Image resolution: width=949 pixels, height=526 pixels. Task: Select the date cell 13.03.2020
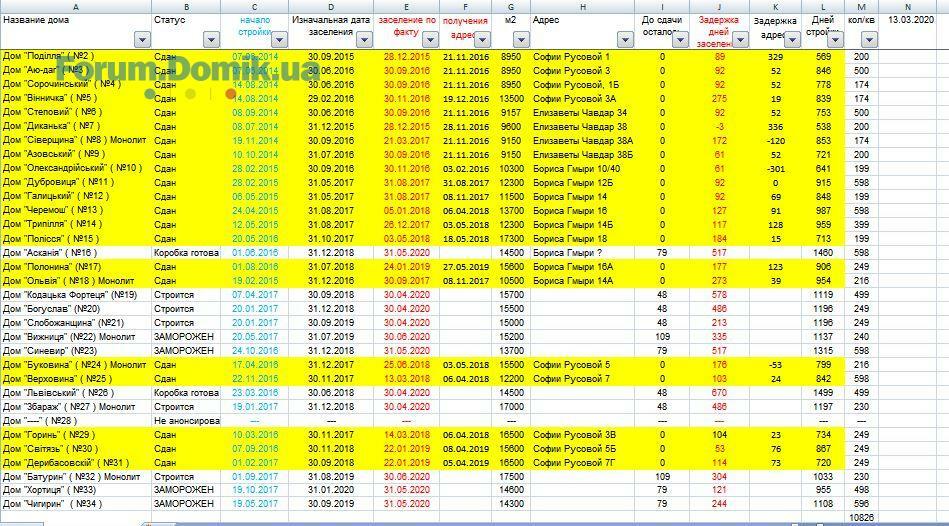(x=910, y=20)
